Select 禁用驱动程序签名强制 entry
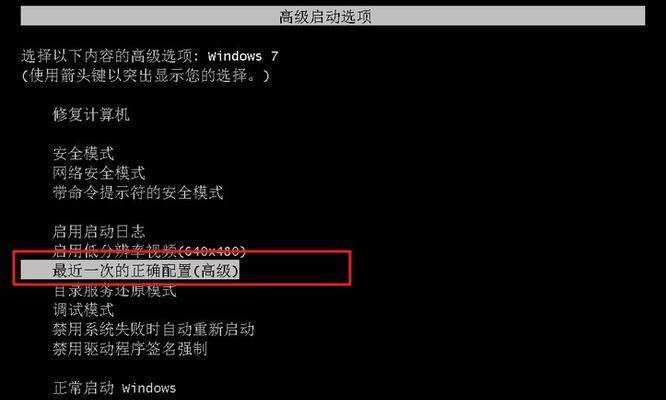Screen dimensions: 666x400 [130, 349]
